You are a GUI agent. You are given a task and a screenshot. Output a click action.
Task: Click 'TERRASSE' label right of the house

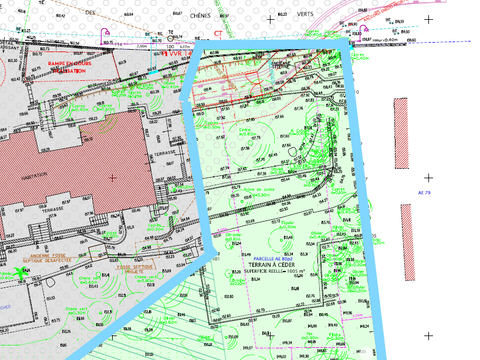tap(165, 153)
